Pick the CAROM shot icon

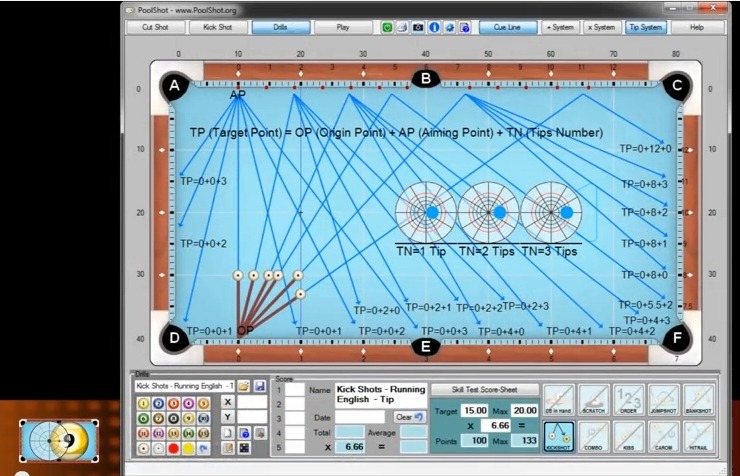(662, 436)
